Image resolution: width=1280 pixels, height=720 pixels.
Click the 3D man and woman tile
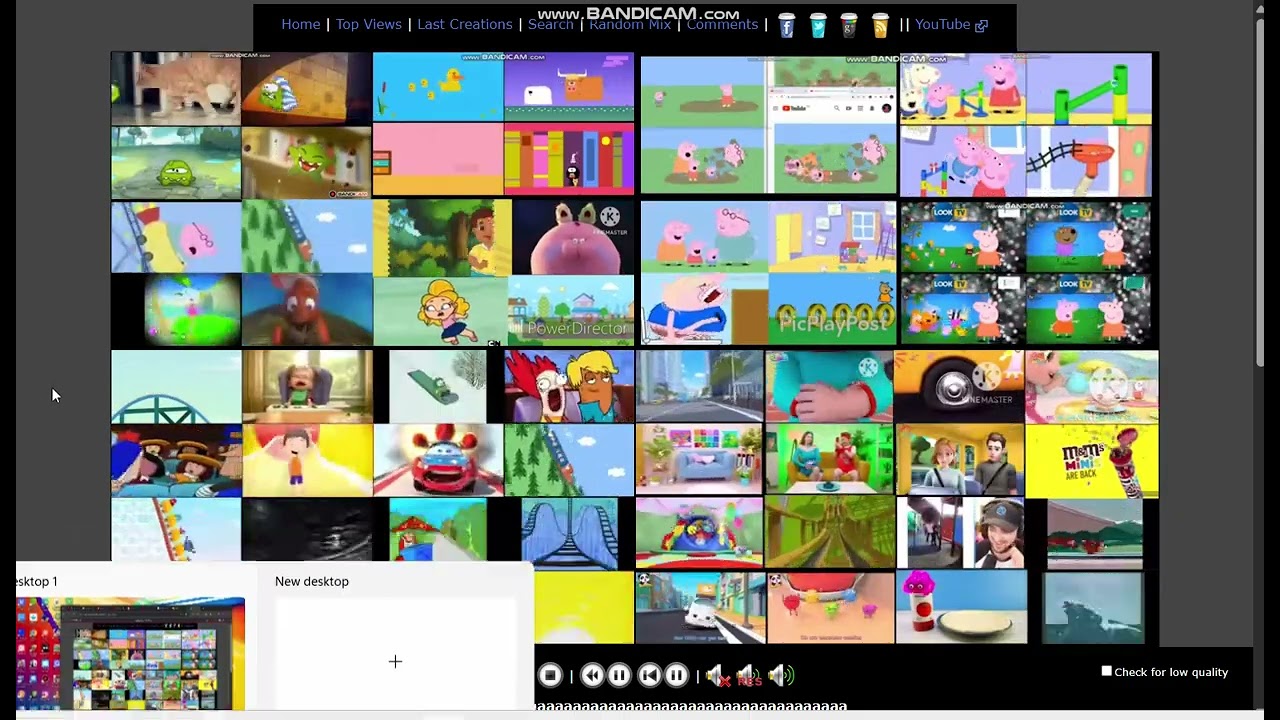pyautogui.click(x=959, y=460)
